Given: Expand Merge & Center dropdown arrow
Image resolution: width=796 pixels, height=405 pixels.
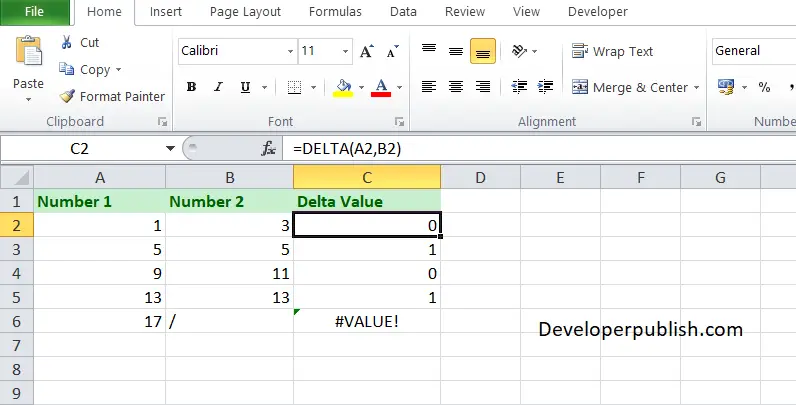Looking at the screenshot, I should click(696, 88).
